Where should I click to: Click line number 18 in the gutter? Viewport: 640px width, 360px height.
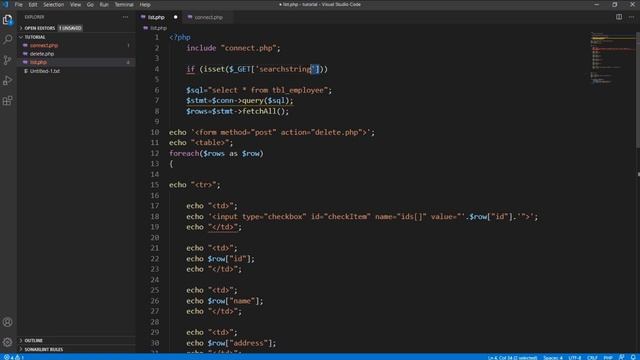pyautogui.click(x=155, y=216)
